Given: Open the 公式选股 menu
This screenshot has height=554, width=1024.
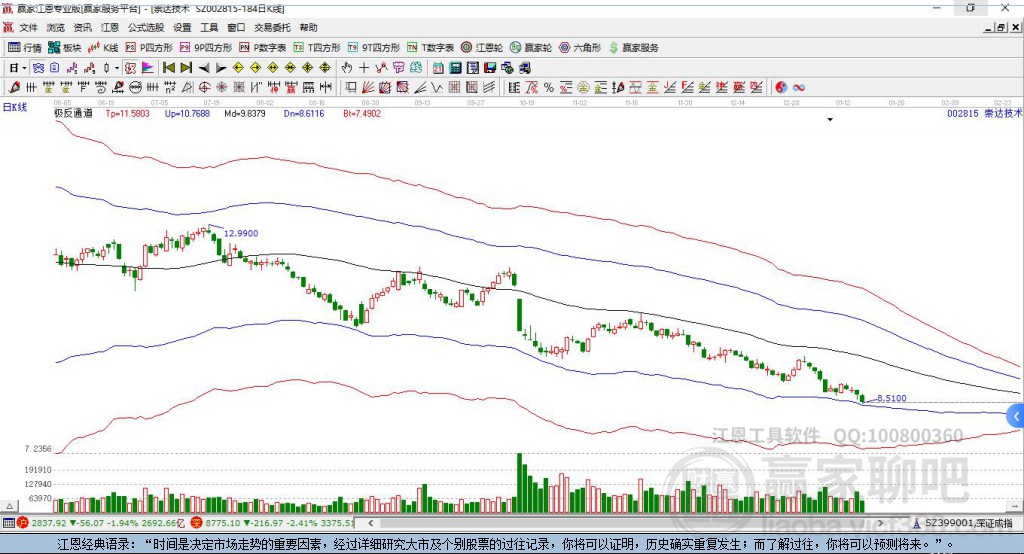Looking at the screenshot, I should [x=146, y=27].
